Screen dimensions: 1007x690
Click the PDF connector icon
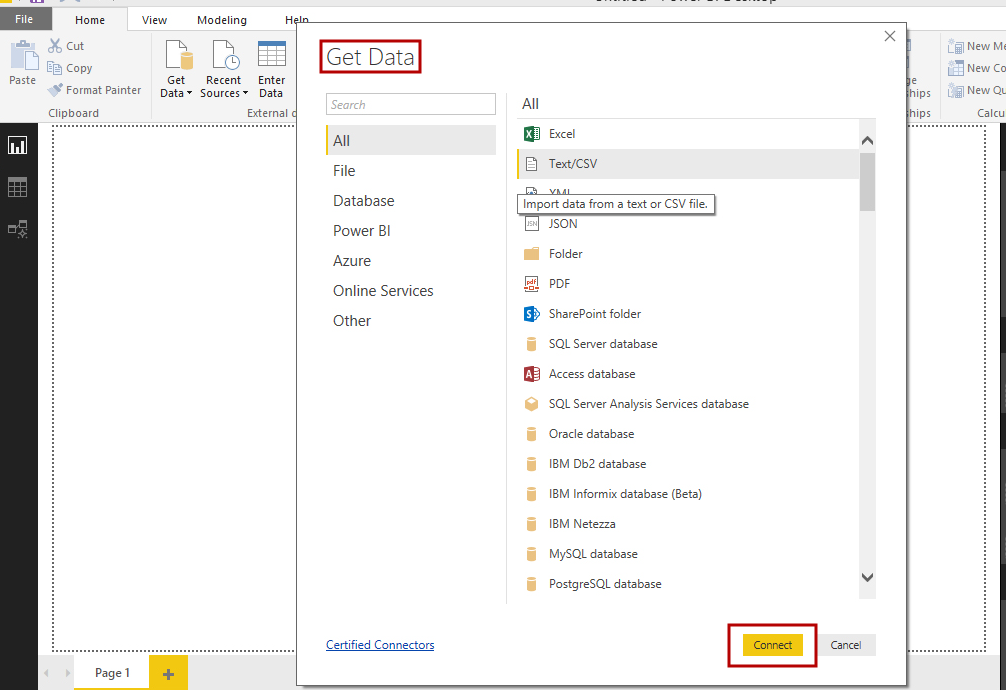[x=532, y=283]
